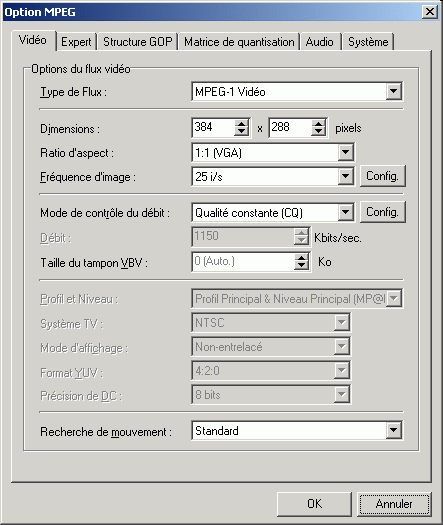This screenshot has width=443, height=525.
Task: Confirm settings with the OK button
Action: coord(314,504)
